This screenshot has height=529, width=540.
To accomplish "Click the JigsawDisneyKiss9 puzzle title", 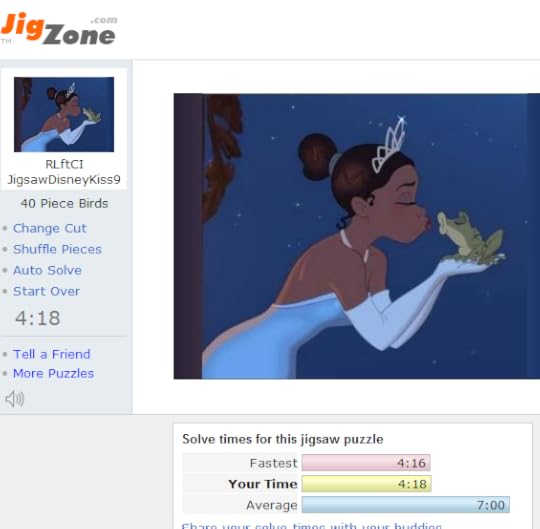I will pyautogui.click(x=64, y=180).
